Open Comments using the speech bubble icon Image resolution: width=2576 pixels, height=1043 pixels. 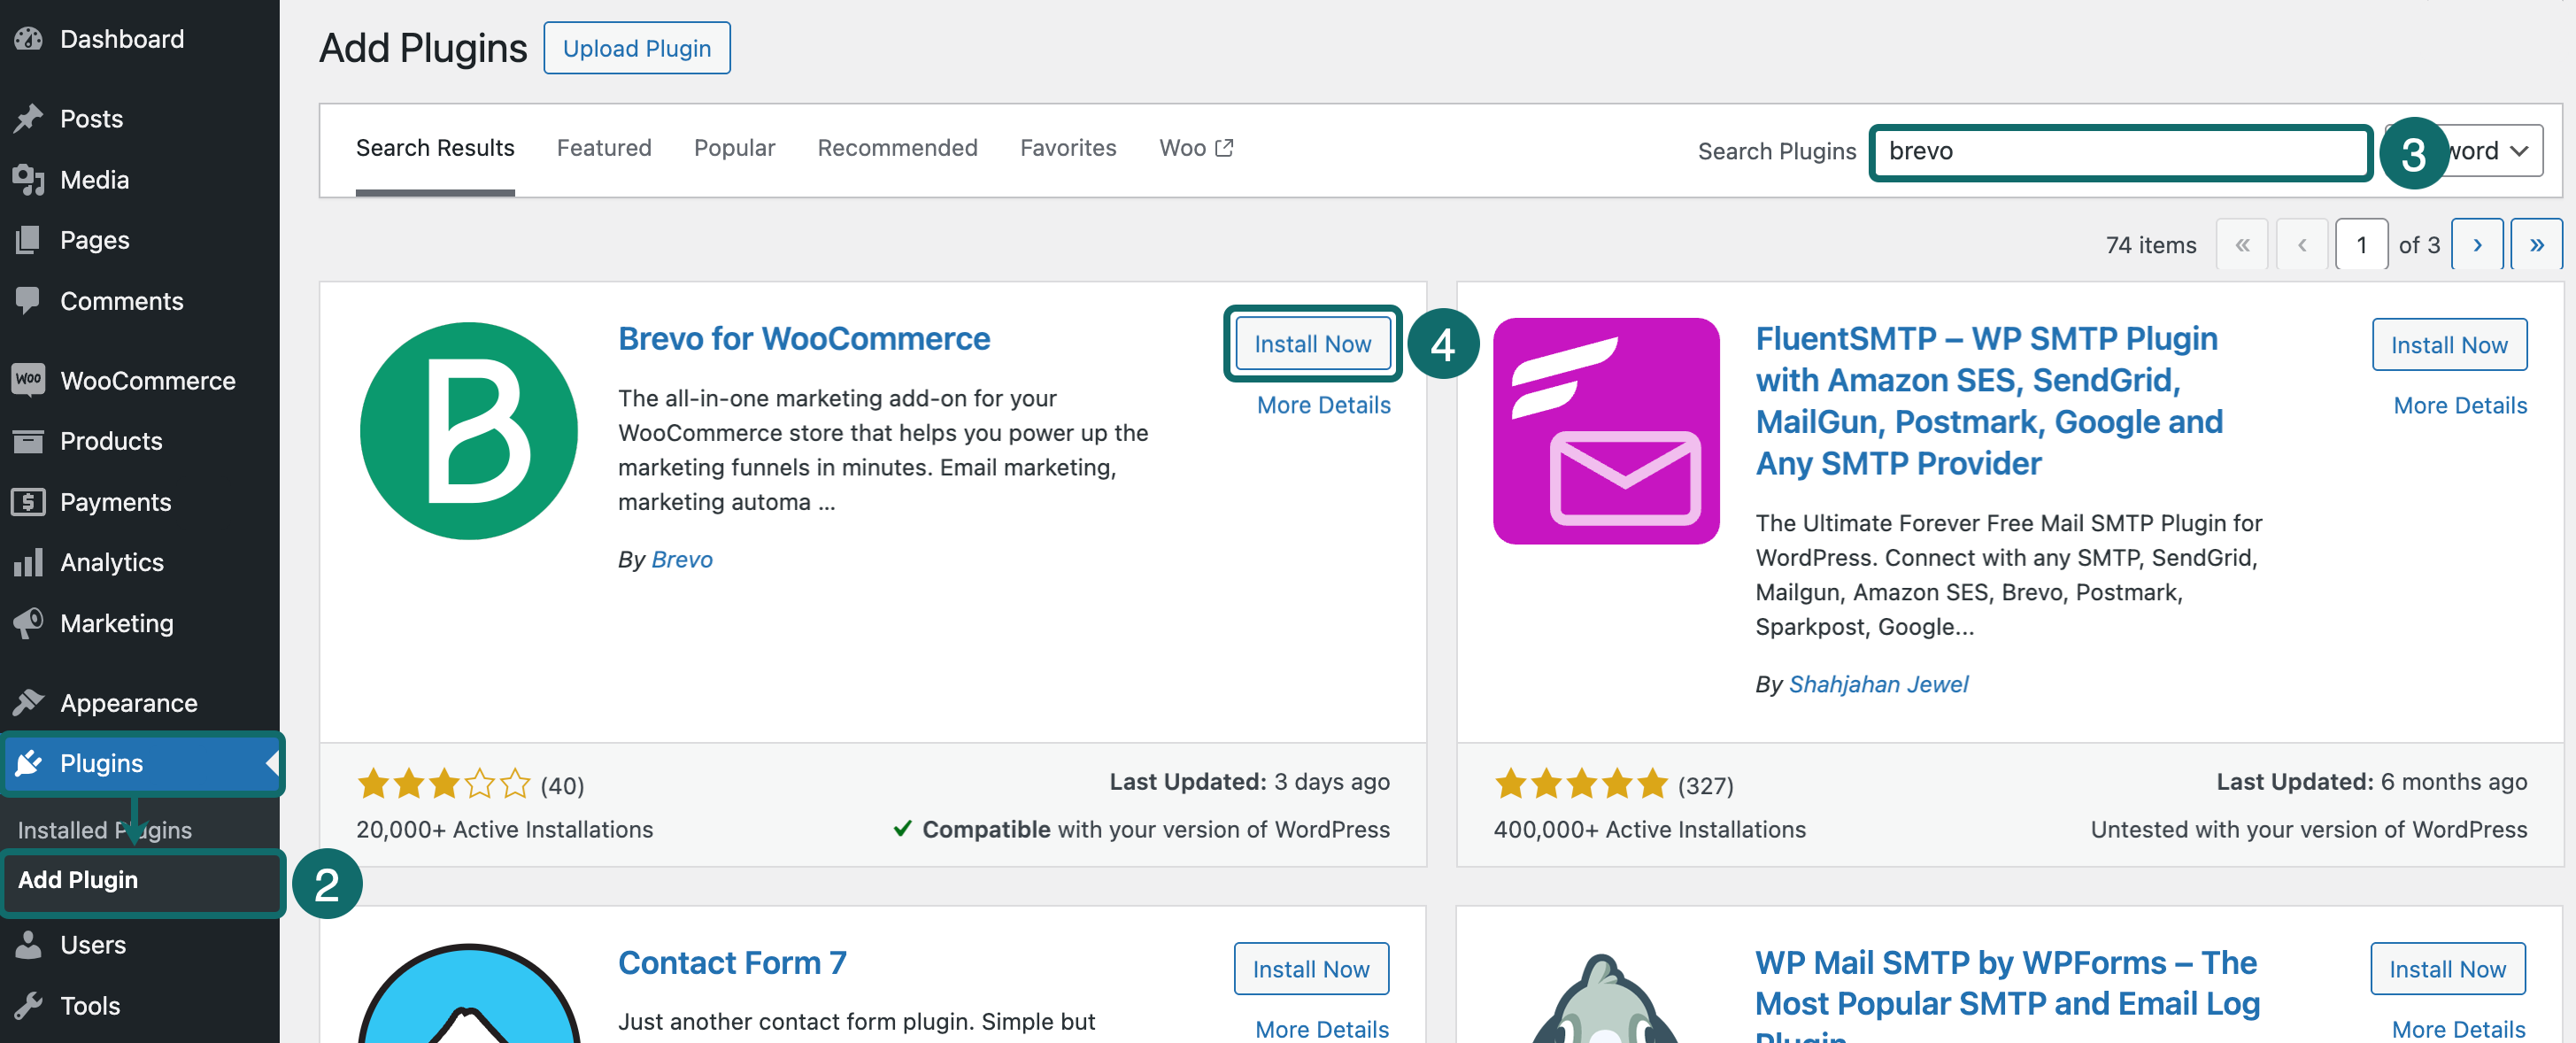30,300
